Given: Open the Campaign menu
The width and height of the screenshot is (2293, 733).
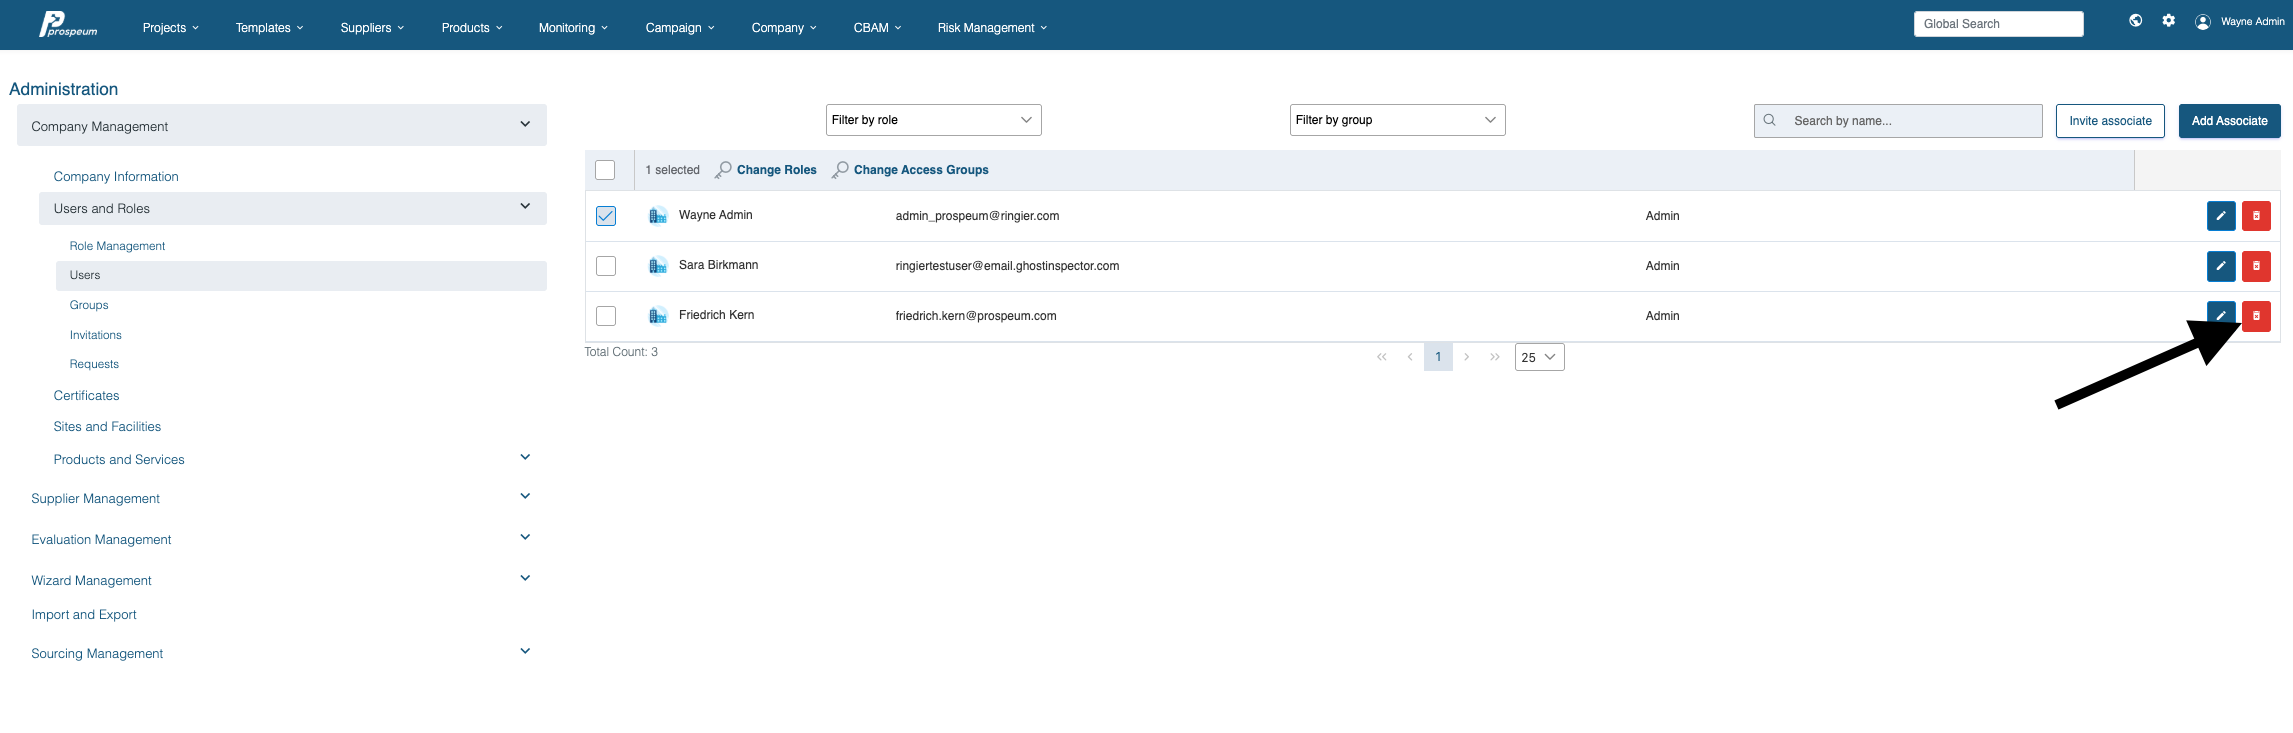Looking at the screenshot, I should 680,28.
